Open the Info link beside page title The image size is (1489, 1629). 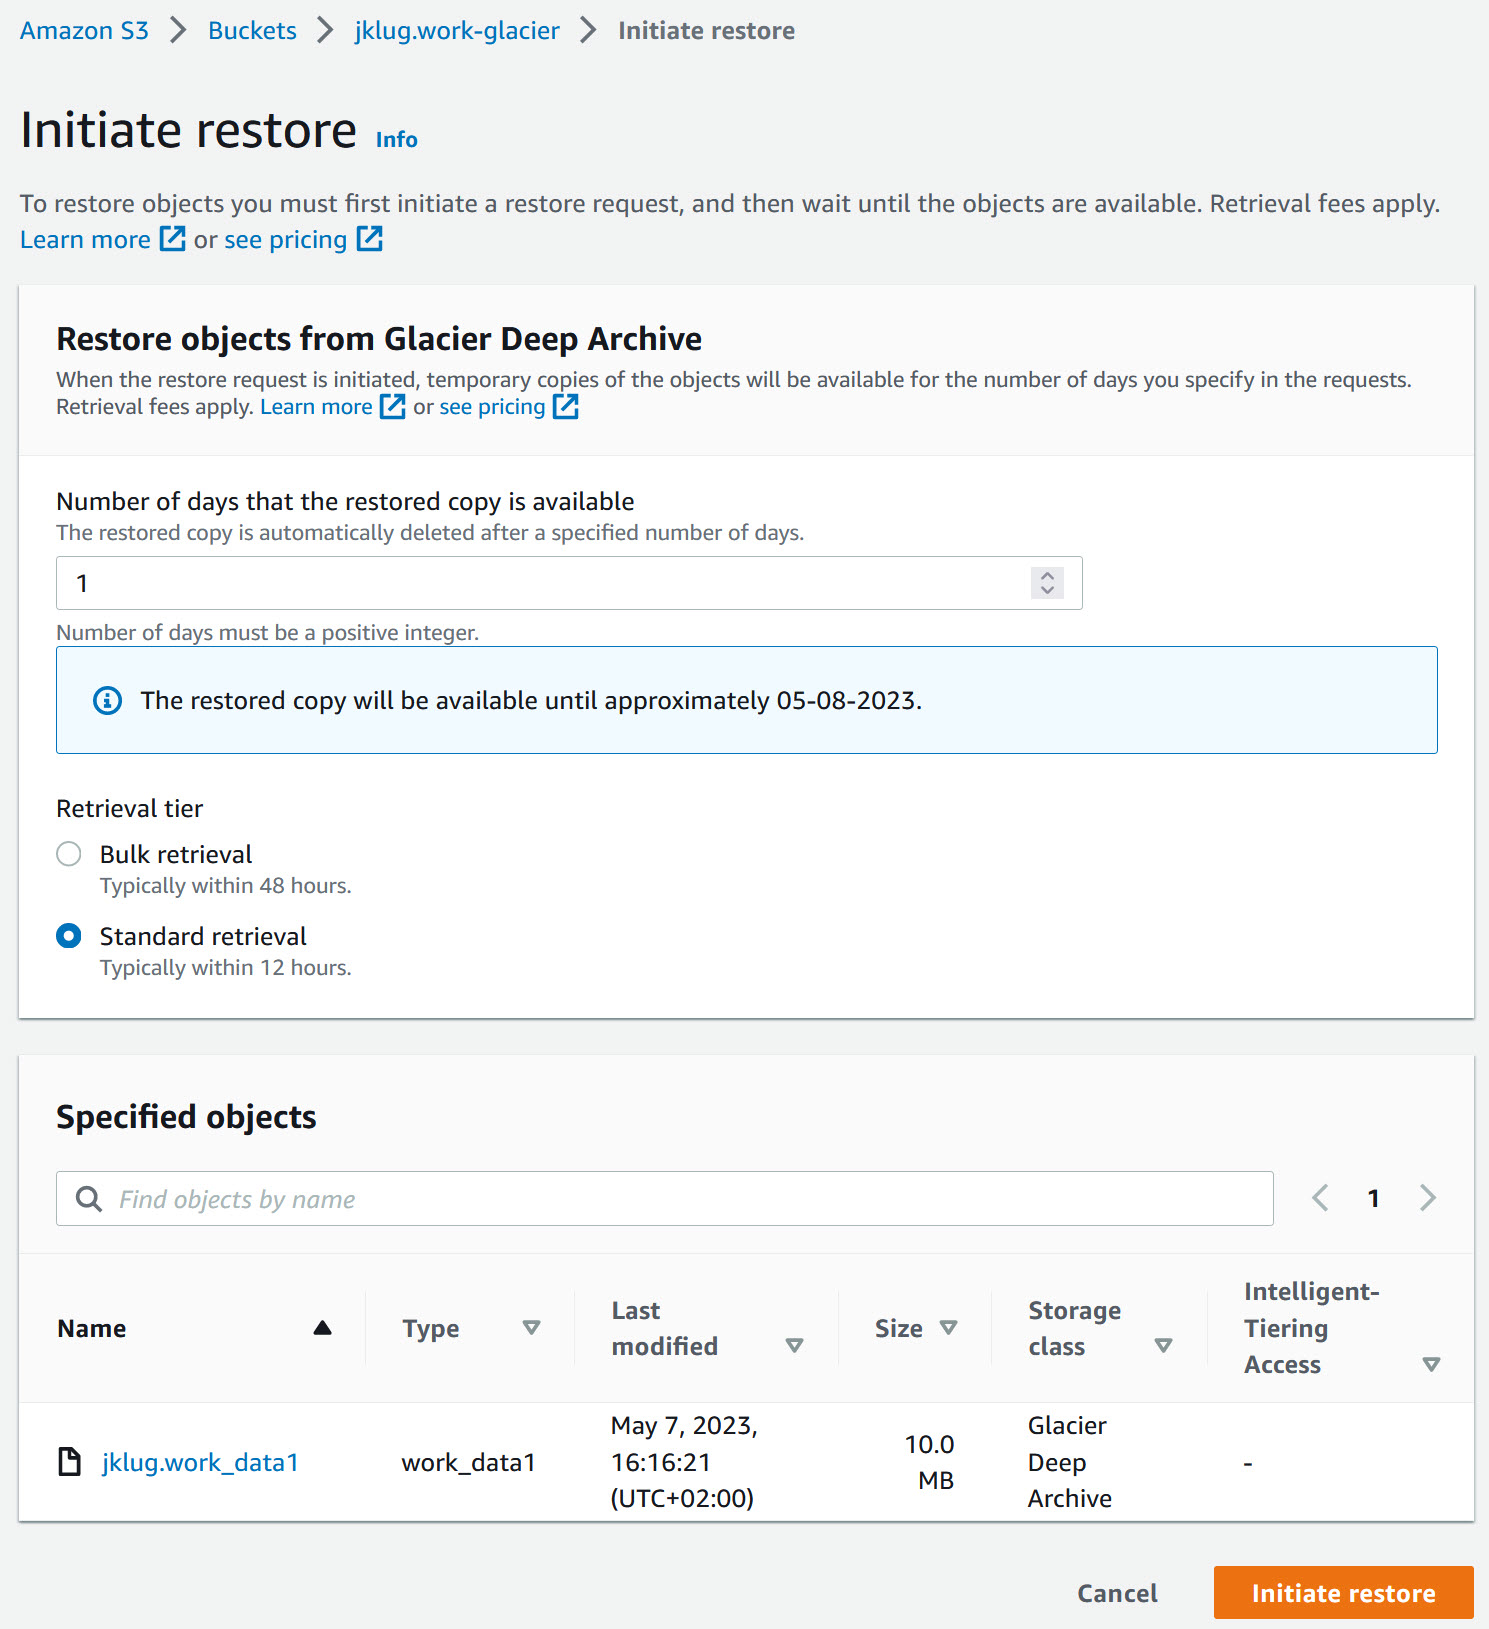click(397, 140)
